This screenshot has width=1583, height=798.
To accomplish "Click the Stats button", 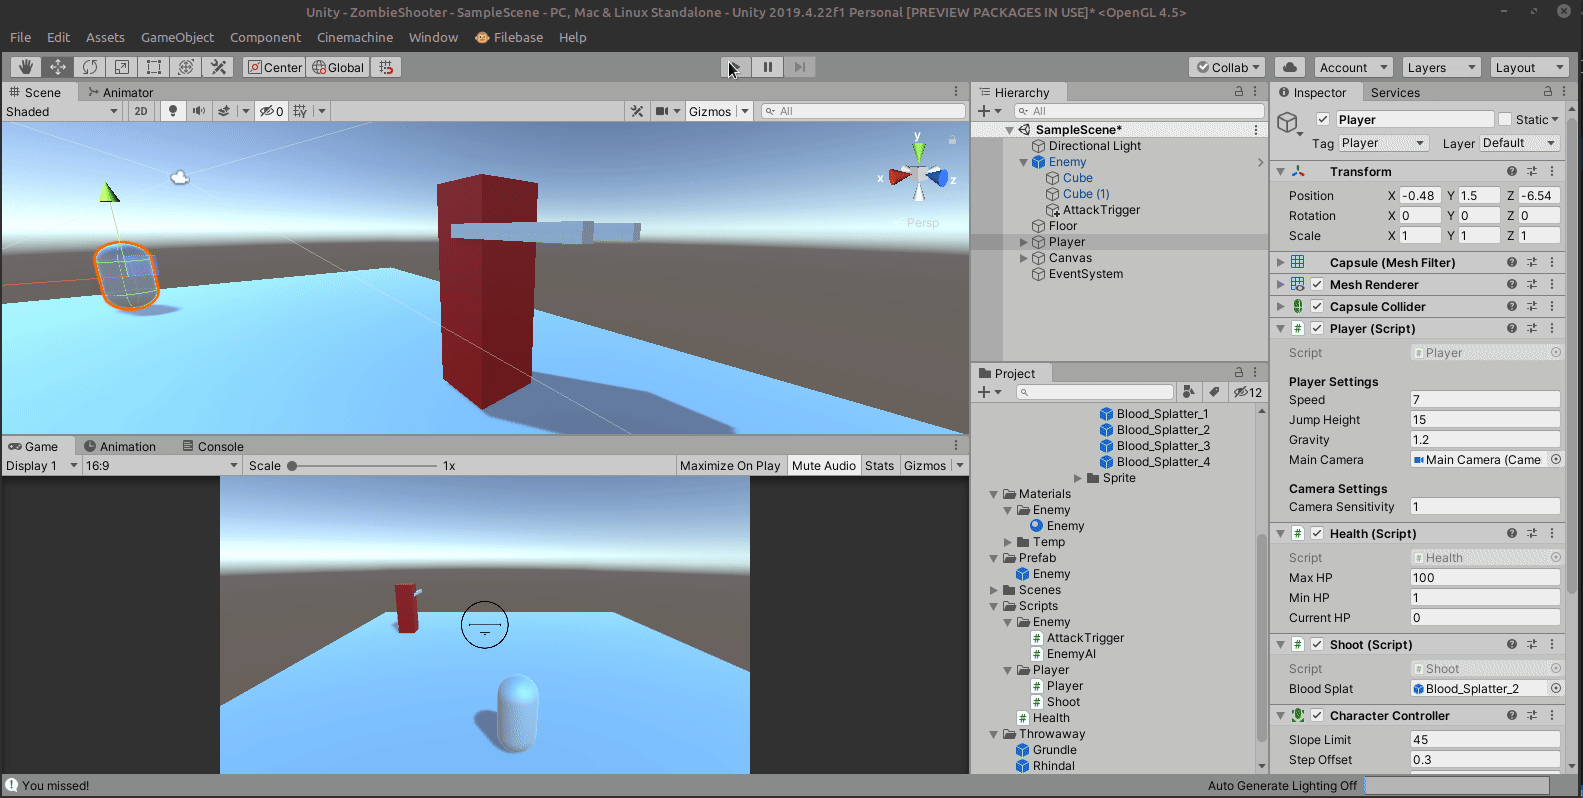I will point(880,465).
